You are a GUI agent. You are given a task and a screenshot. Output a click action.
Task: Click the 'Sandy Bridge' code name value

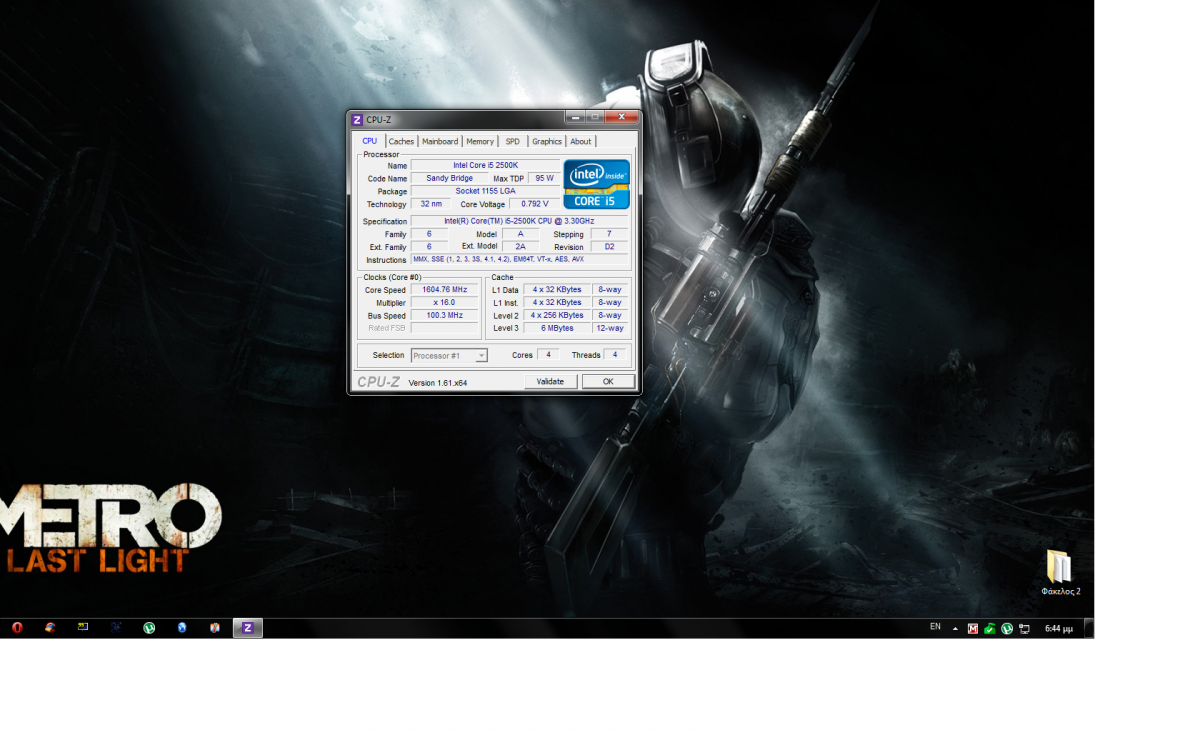click(450, 178)
